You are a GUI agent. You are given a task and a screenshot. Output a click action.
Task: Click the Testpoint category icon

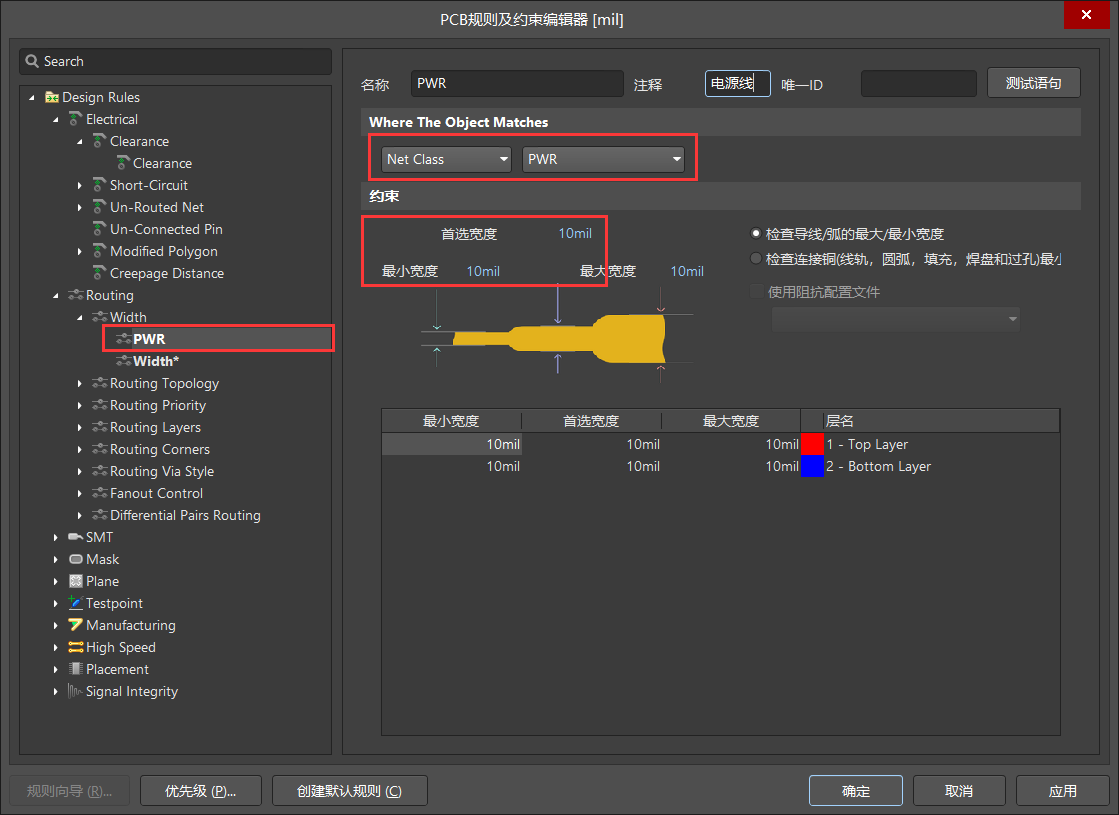click(x=76, y=603)
